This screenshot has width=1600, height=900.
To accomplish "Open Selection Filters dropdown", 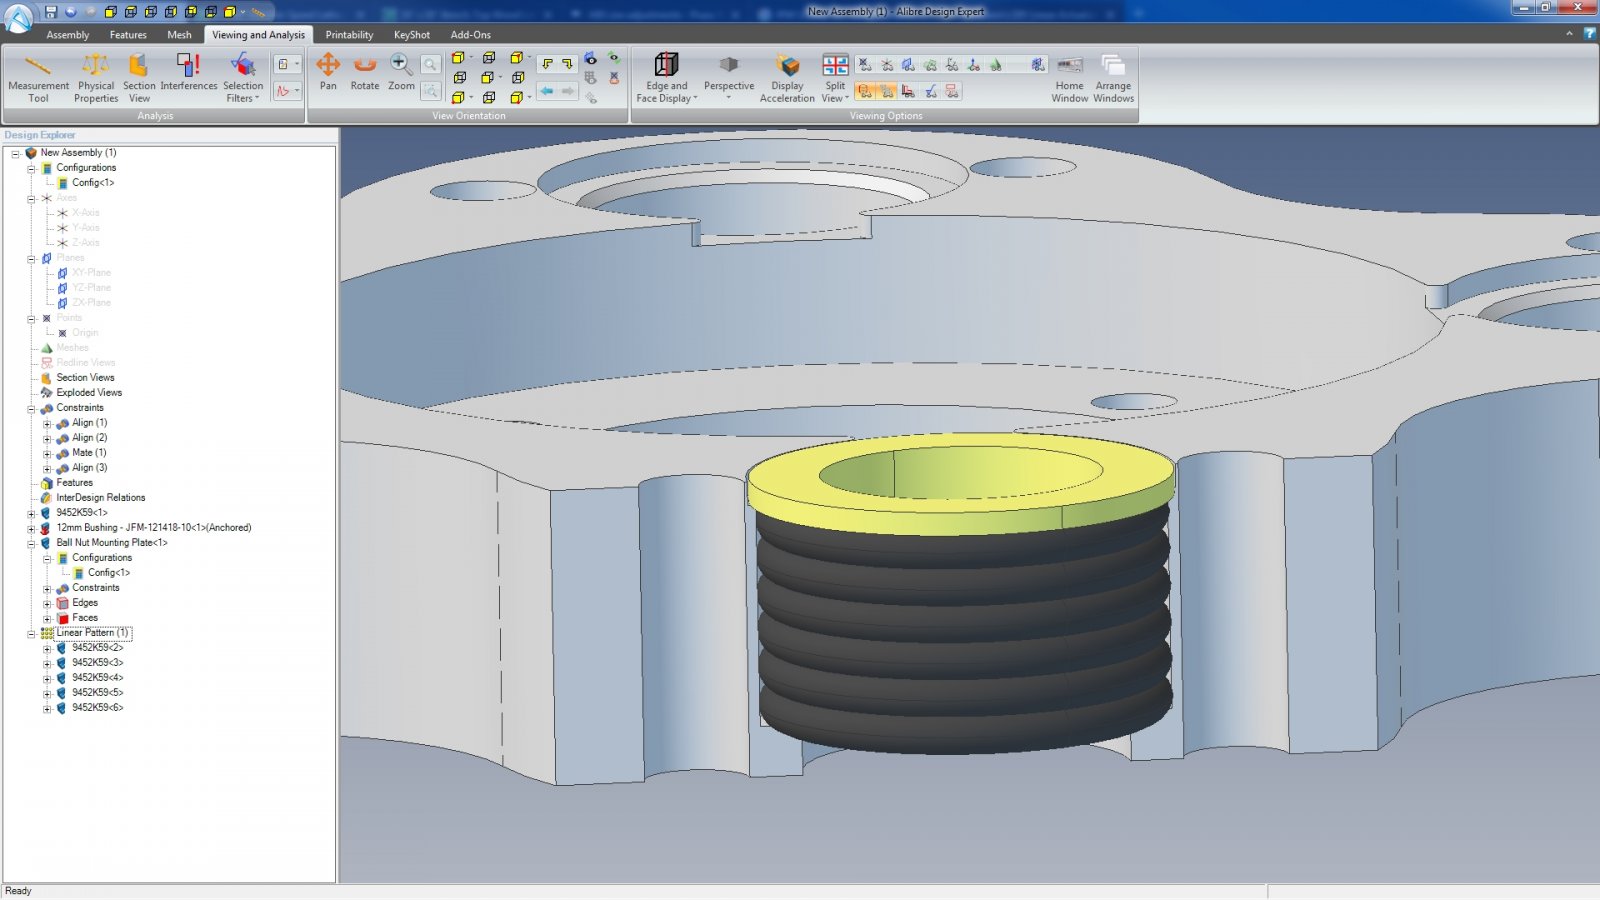I will [243, 78].
